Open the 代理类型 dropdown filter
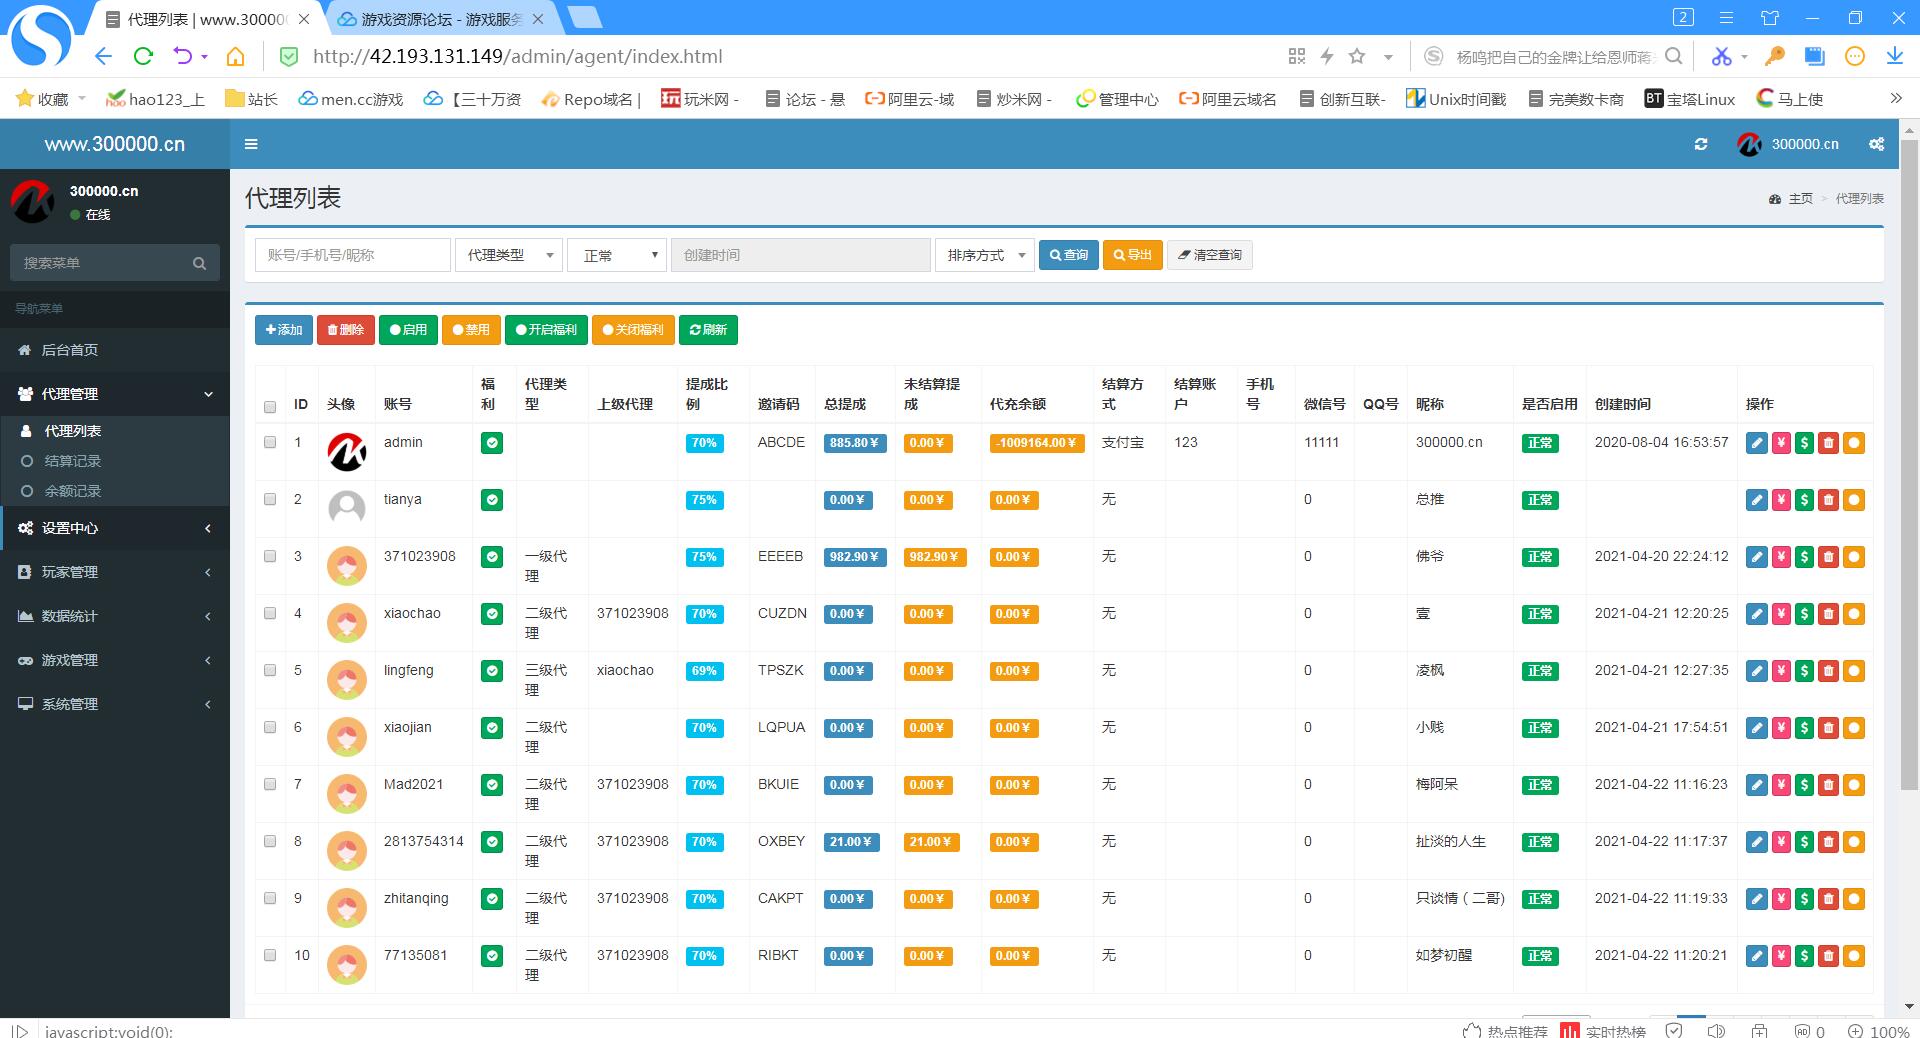Screen dimensions: 1920x1038 [x=508, y=255]
